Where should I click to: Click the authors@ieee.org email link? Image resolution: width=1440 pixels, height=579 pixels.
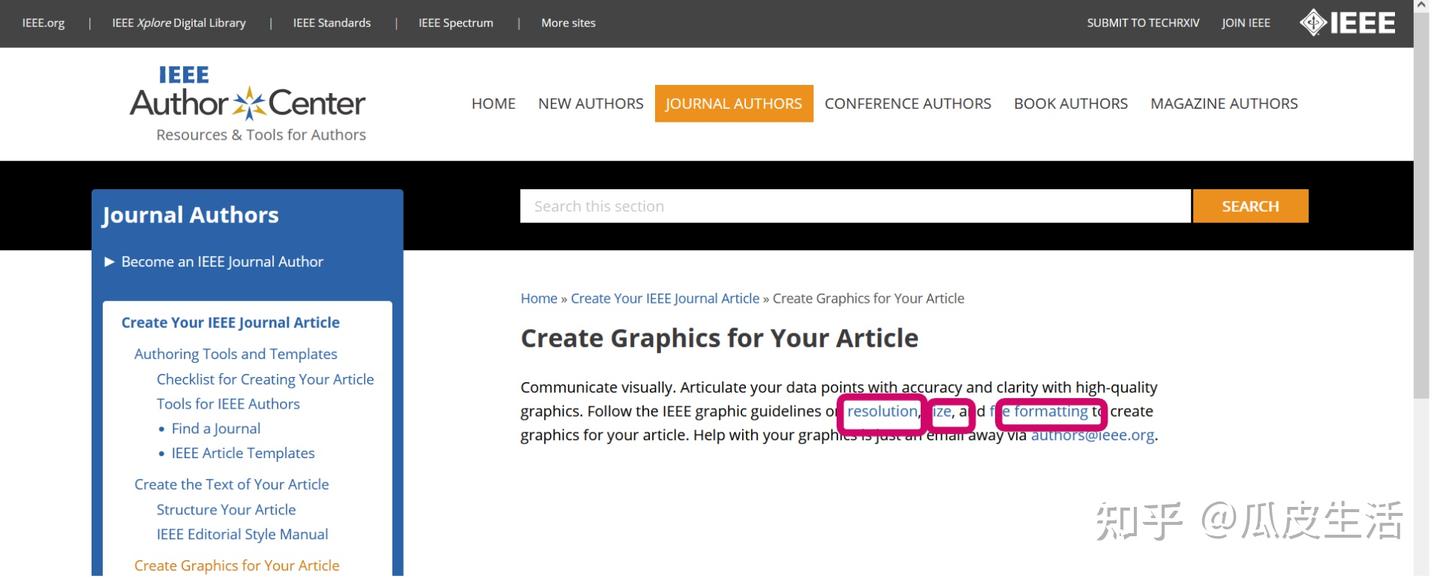[1092, 436]
